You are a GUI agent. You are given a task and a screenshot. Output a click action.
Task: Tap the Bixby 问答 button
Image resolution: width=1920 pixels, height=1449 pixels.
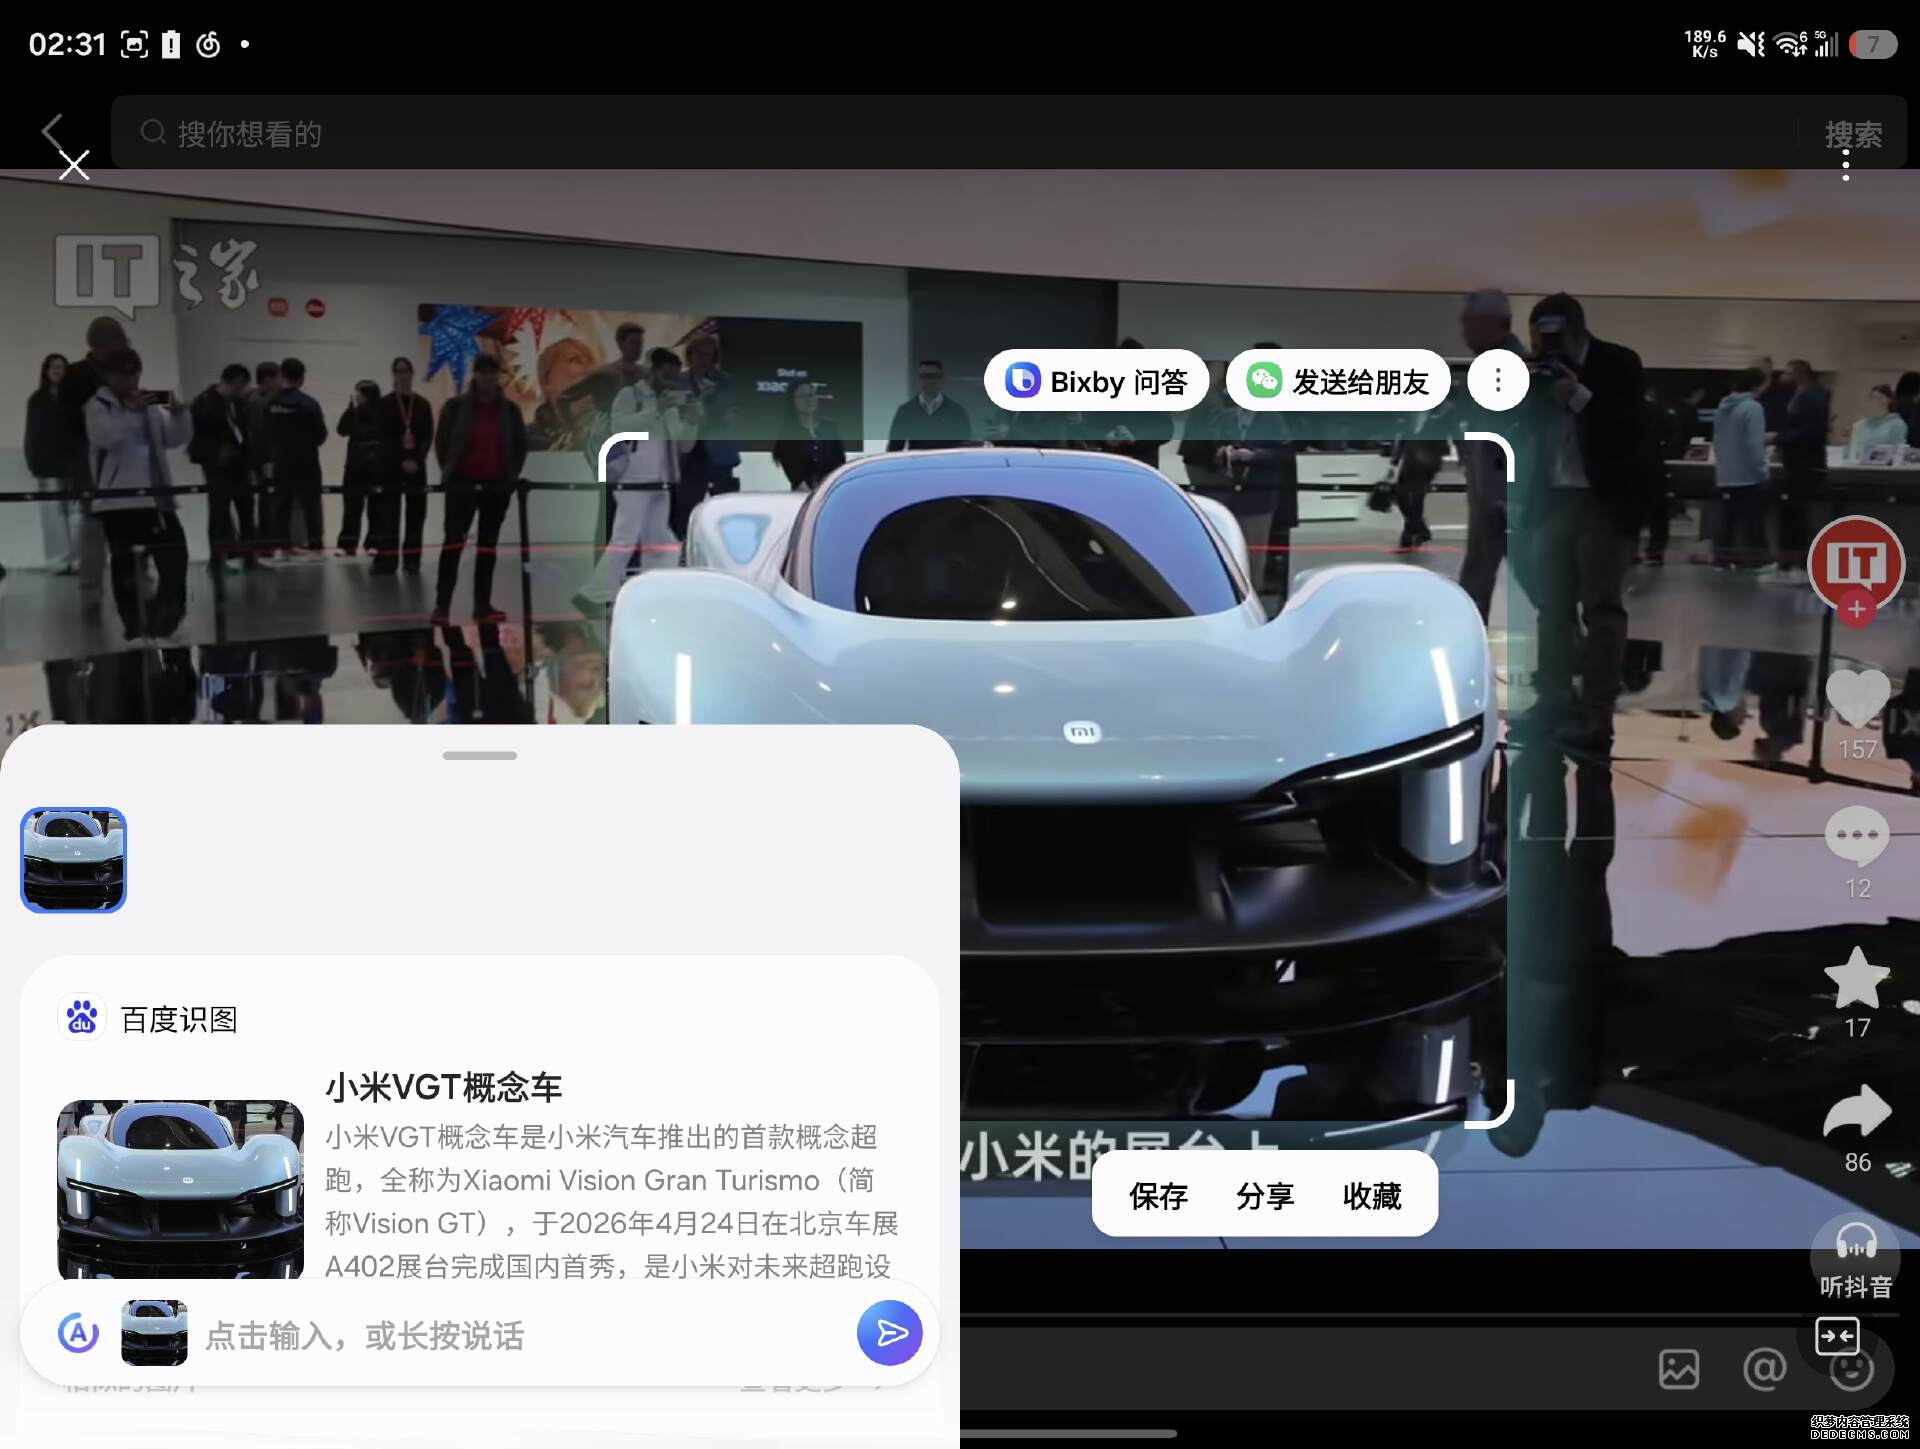(1096, 381)
